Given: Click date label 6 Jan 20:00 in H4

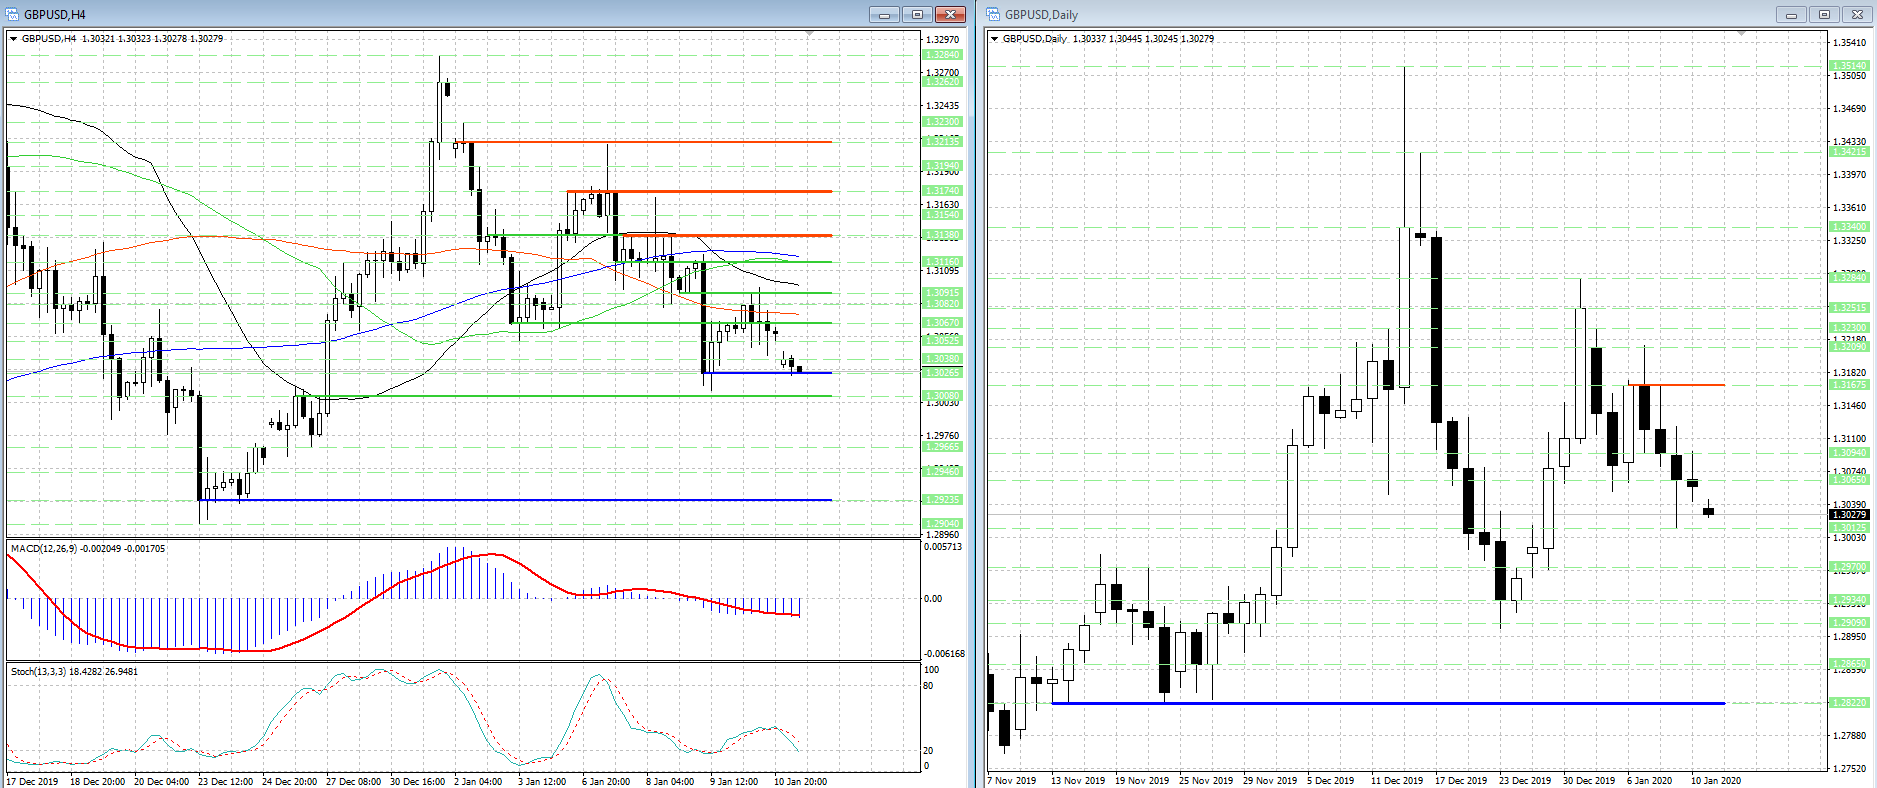Looking at the screenshot, I should (605, 781).
